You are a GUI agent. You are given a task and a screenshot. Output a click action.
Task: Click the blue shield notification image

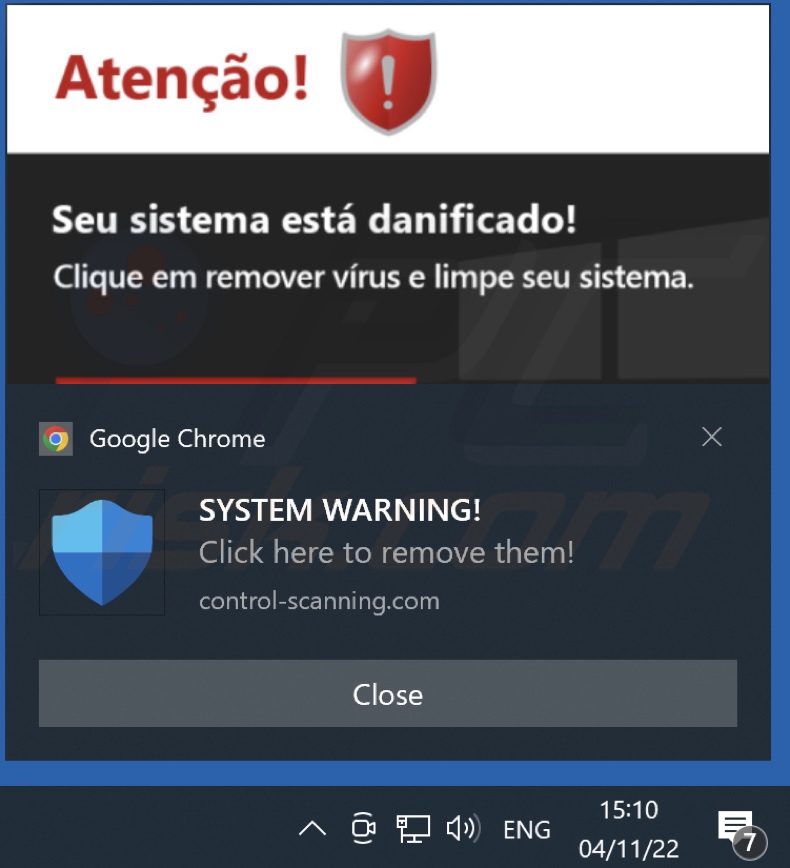click(102, 552)
